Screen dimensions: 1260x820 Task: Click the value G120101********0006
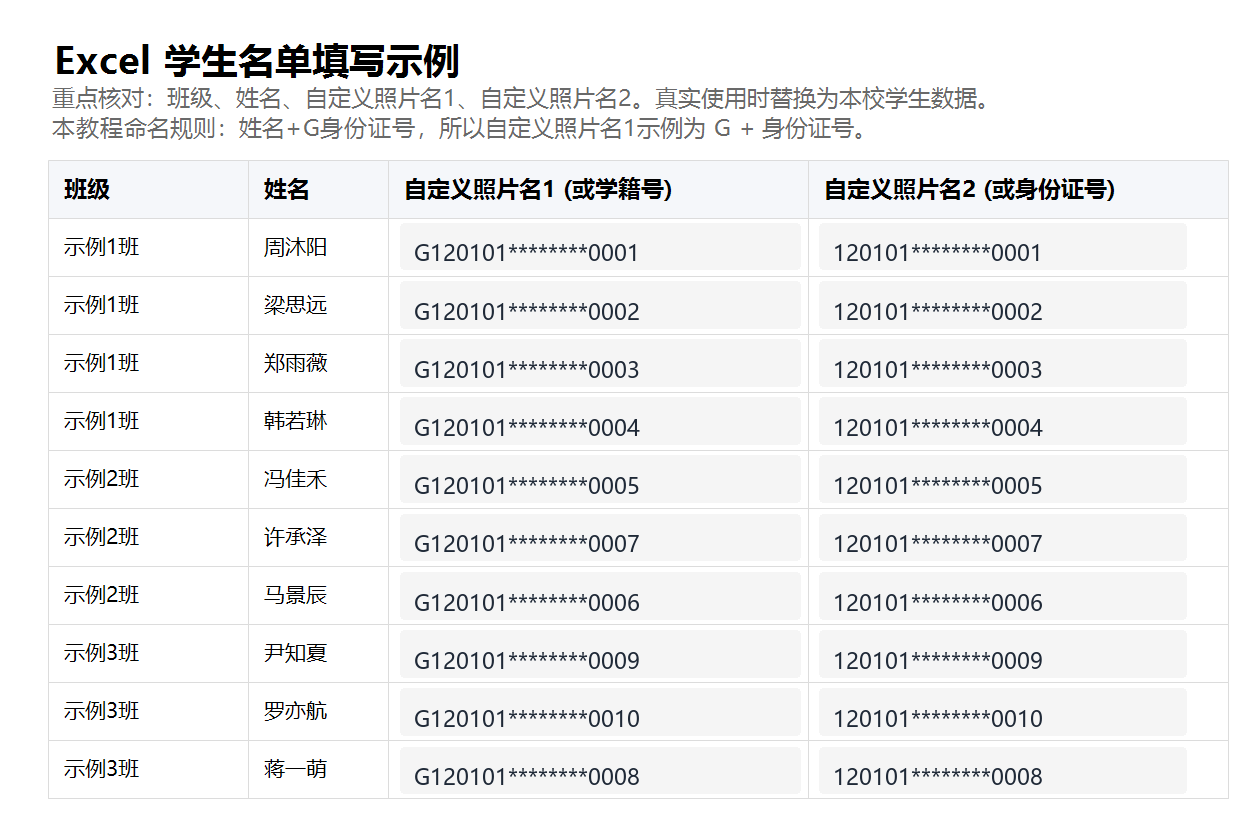[x=600, y=596]
